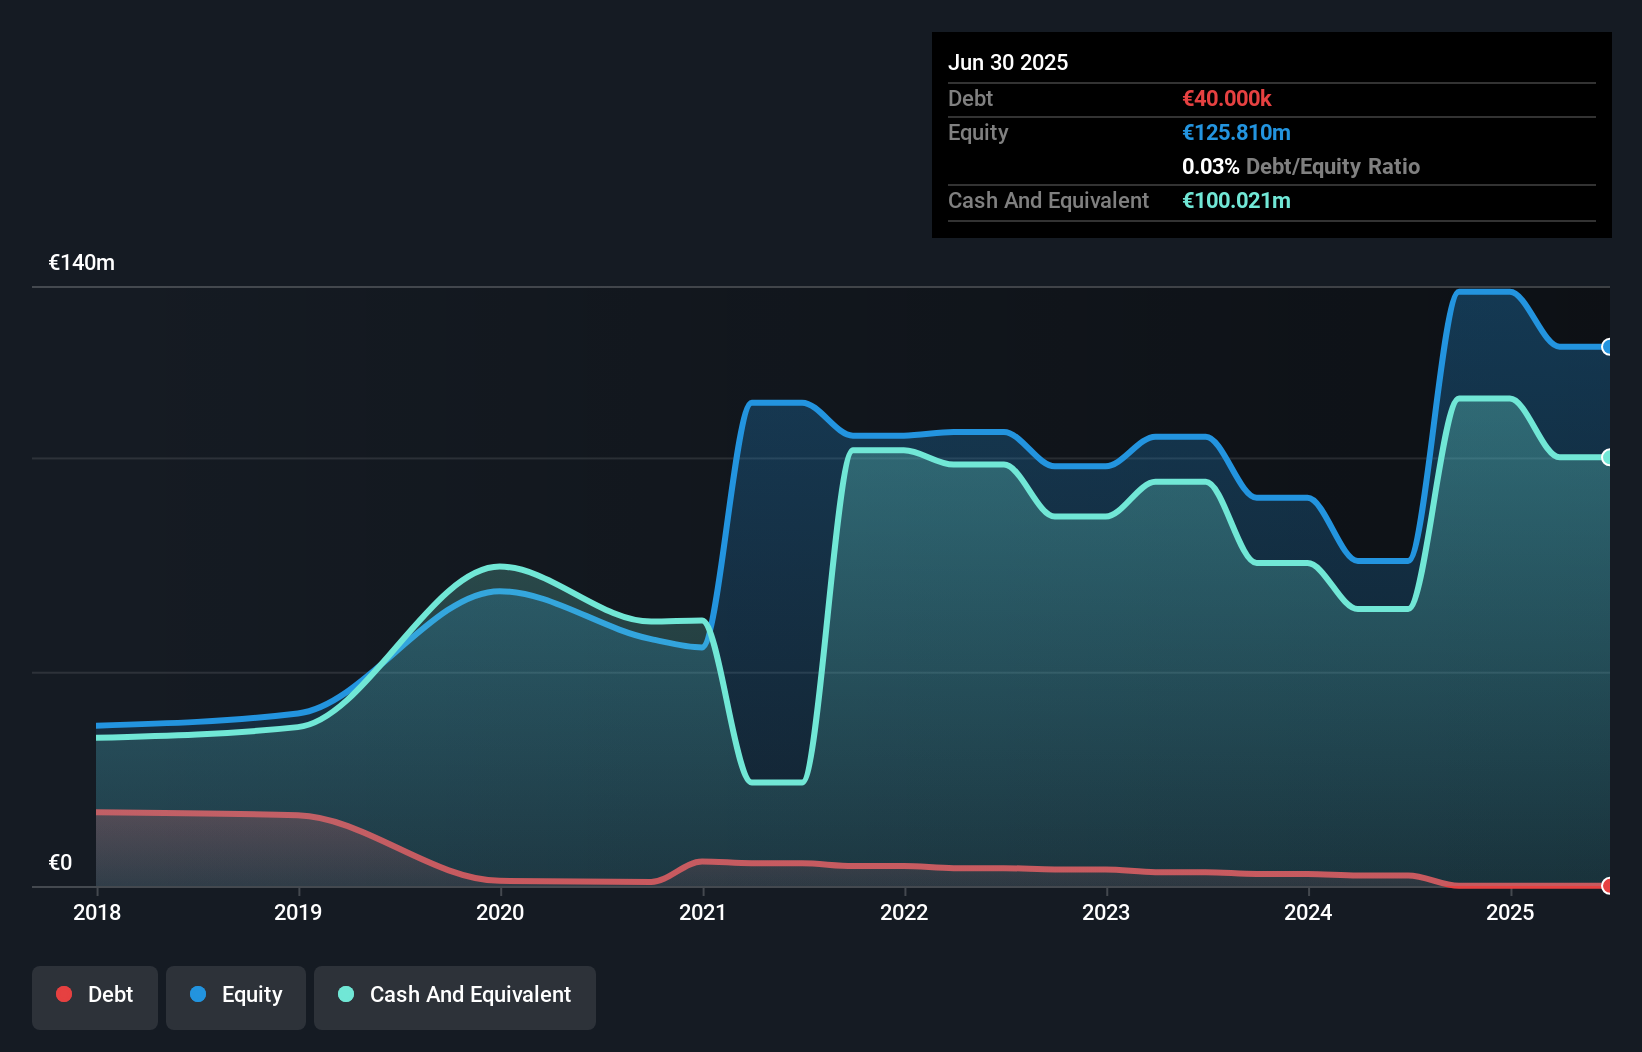Image resolution: width=1642 pixels, height=1052 pixels.
Task: Click the blue Equity amount €125.810m
Action: pos(1236,132)
